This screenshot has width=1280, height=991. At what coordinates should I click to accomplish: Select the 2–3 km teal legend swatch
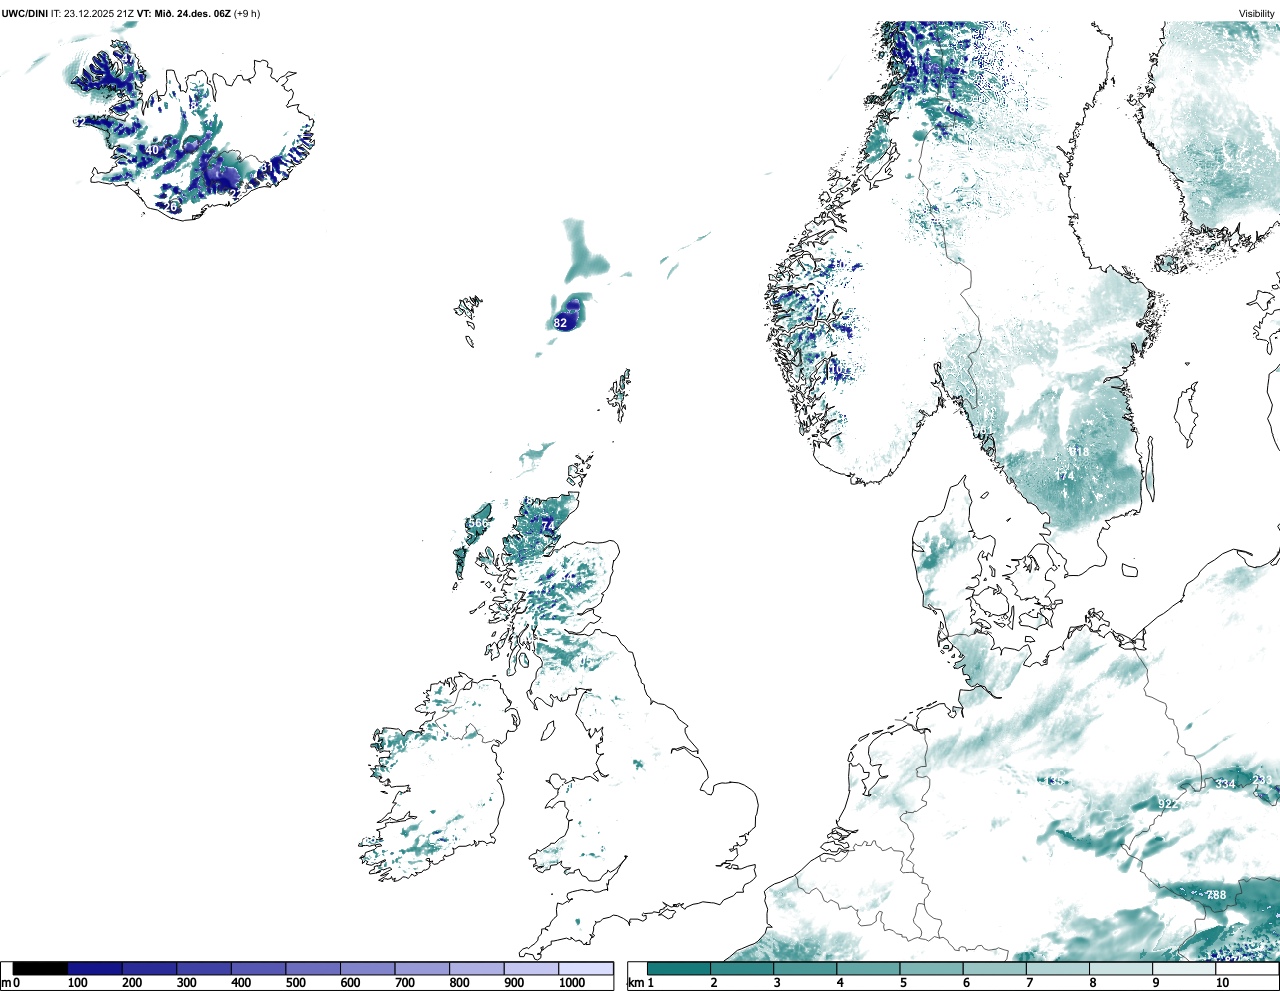[742, 968]
